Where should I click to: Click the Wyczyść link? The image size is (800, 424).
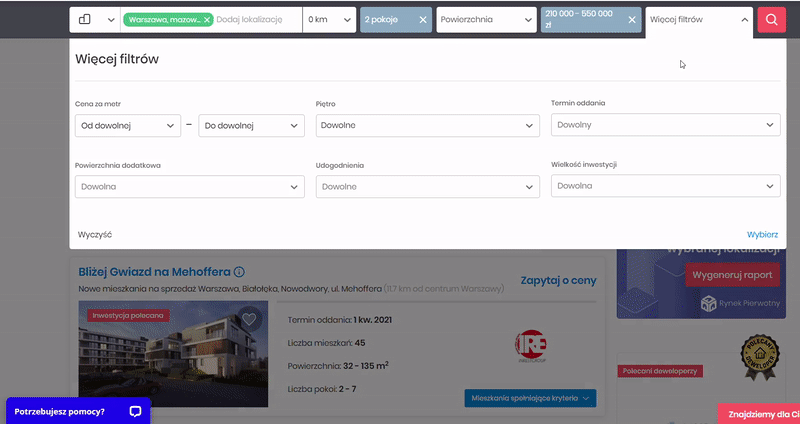coord(95,235)
